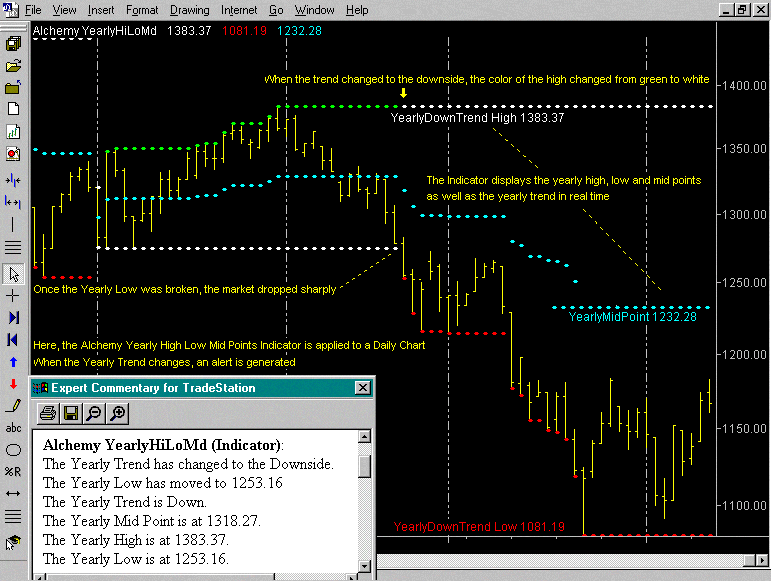This screenshot has width=771, height=582.
Task: Click the Alchemy YearlyHiLoMd indicator label
Action: (94, 31)
